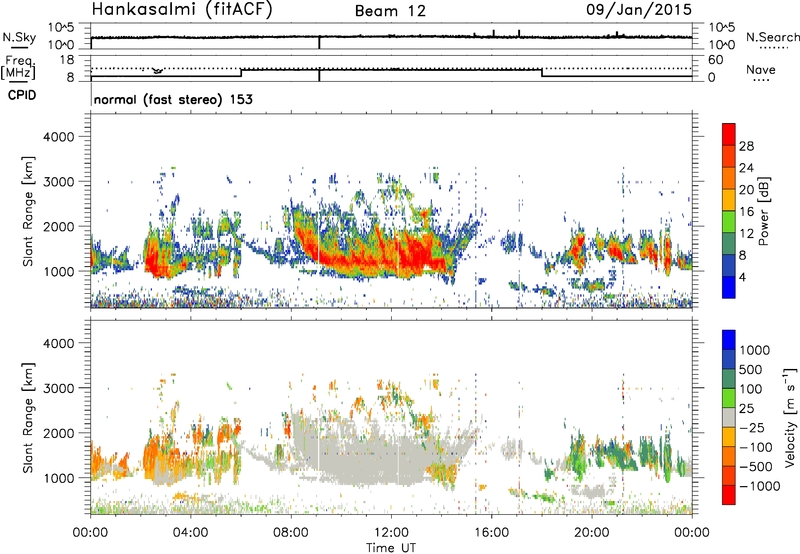Click '1000' on the velocity panel axis

pos(59,478)
